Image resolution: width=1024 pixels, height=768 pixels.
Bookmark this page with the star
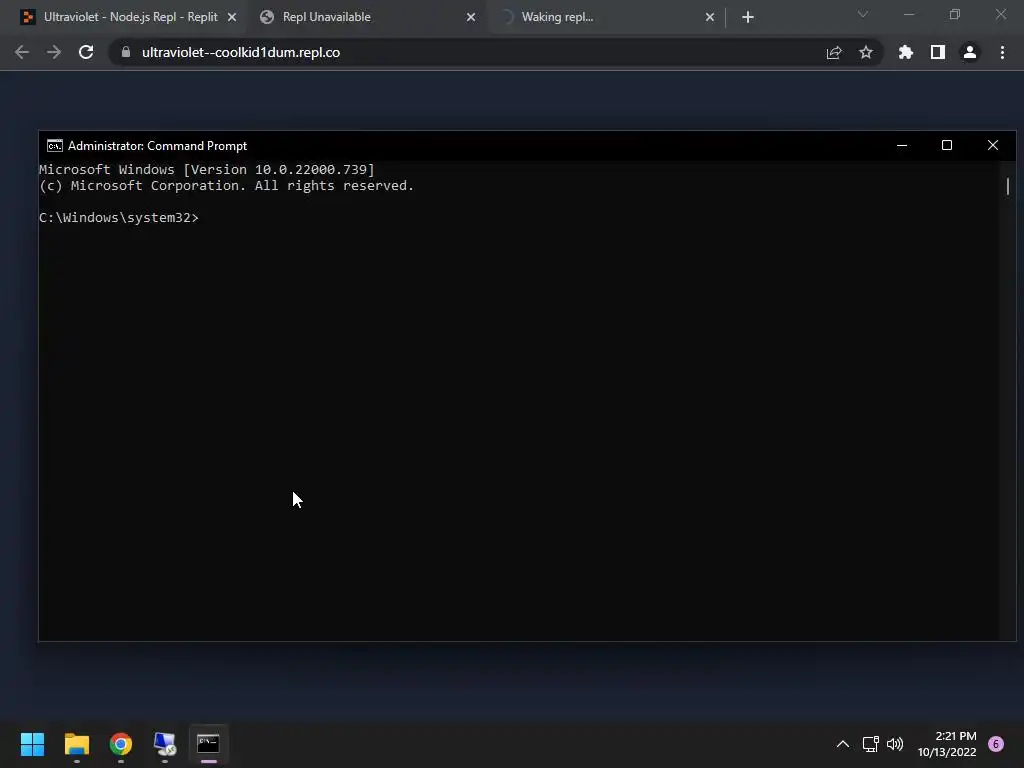(x=866, y=52)
